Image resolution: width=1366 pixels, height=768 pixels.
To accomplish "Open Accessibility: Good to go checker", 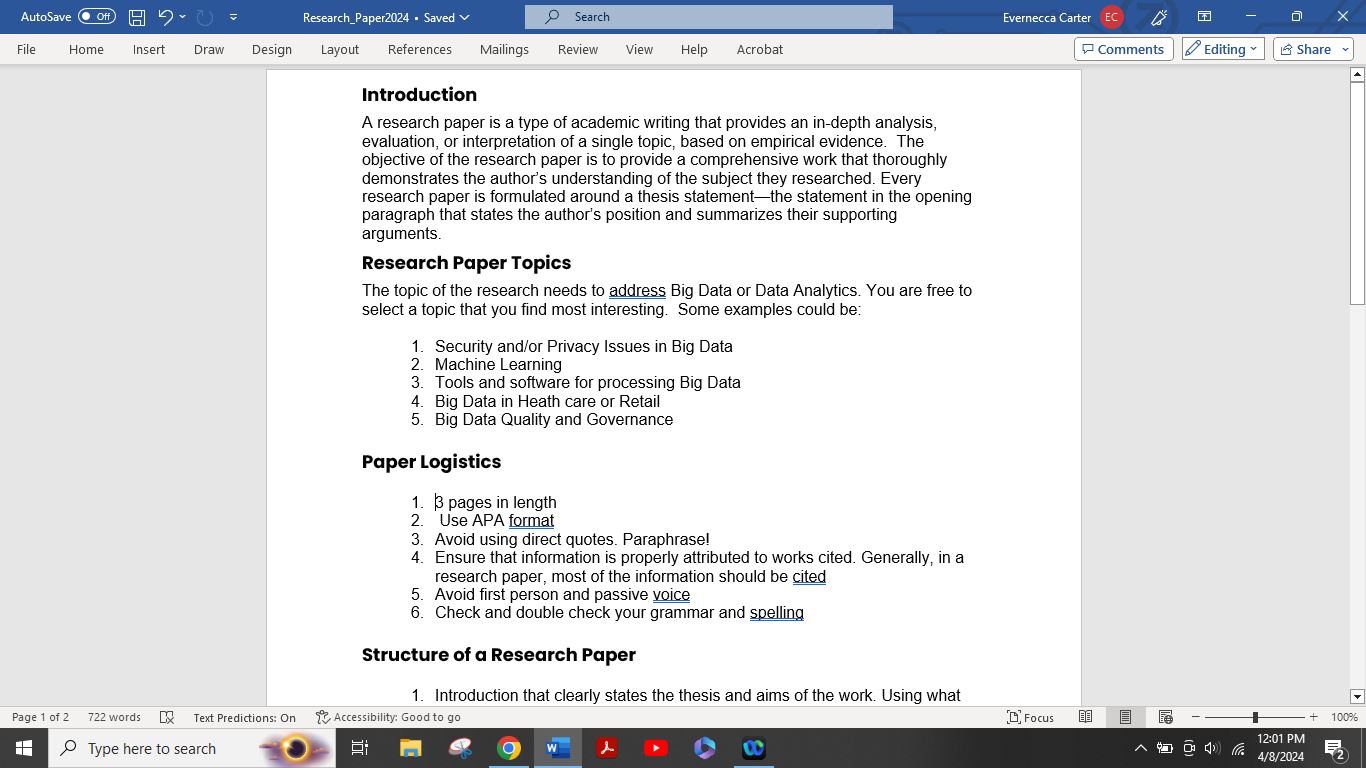I will [388, 717].
